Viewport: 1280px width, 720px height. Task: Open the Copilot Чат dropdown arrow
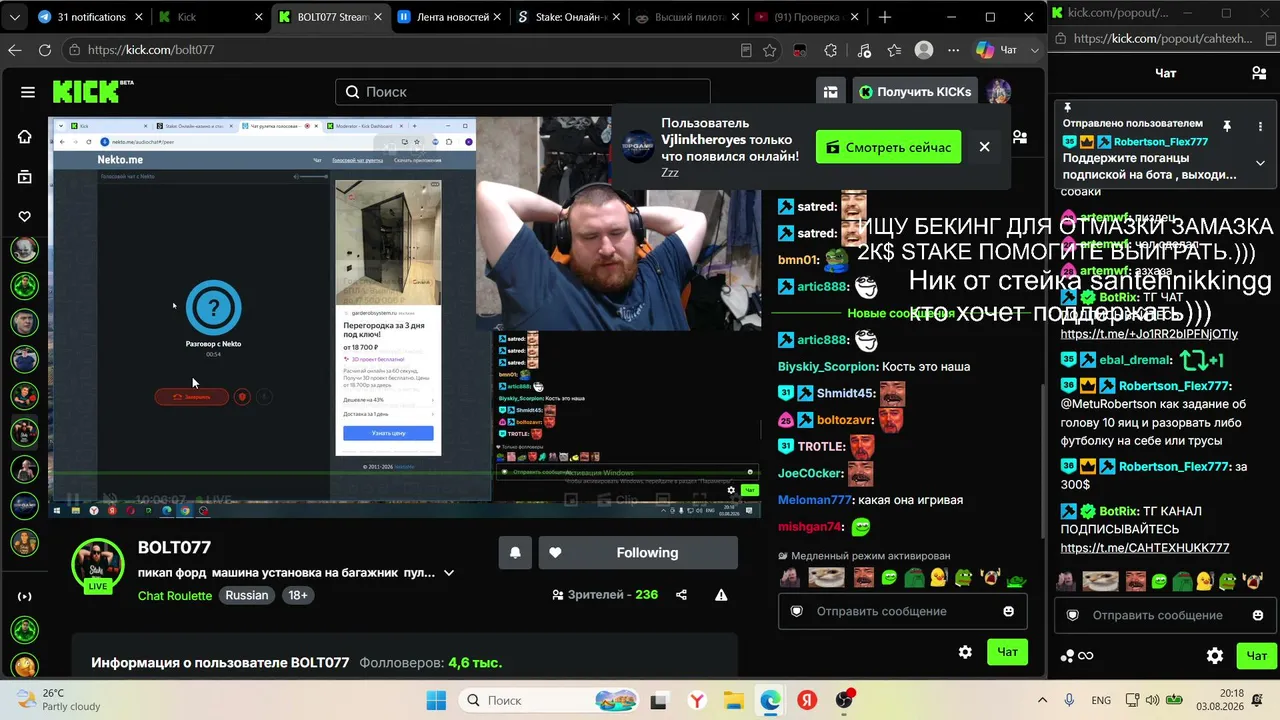point(1033,50)
